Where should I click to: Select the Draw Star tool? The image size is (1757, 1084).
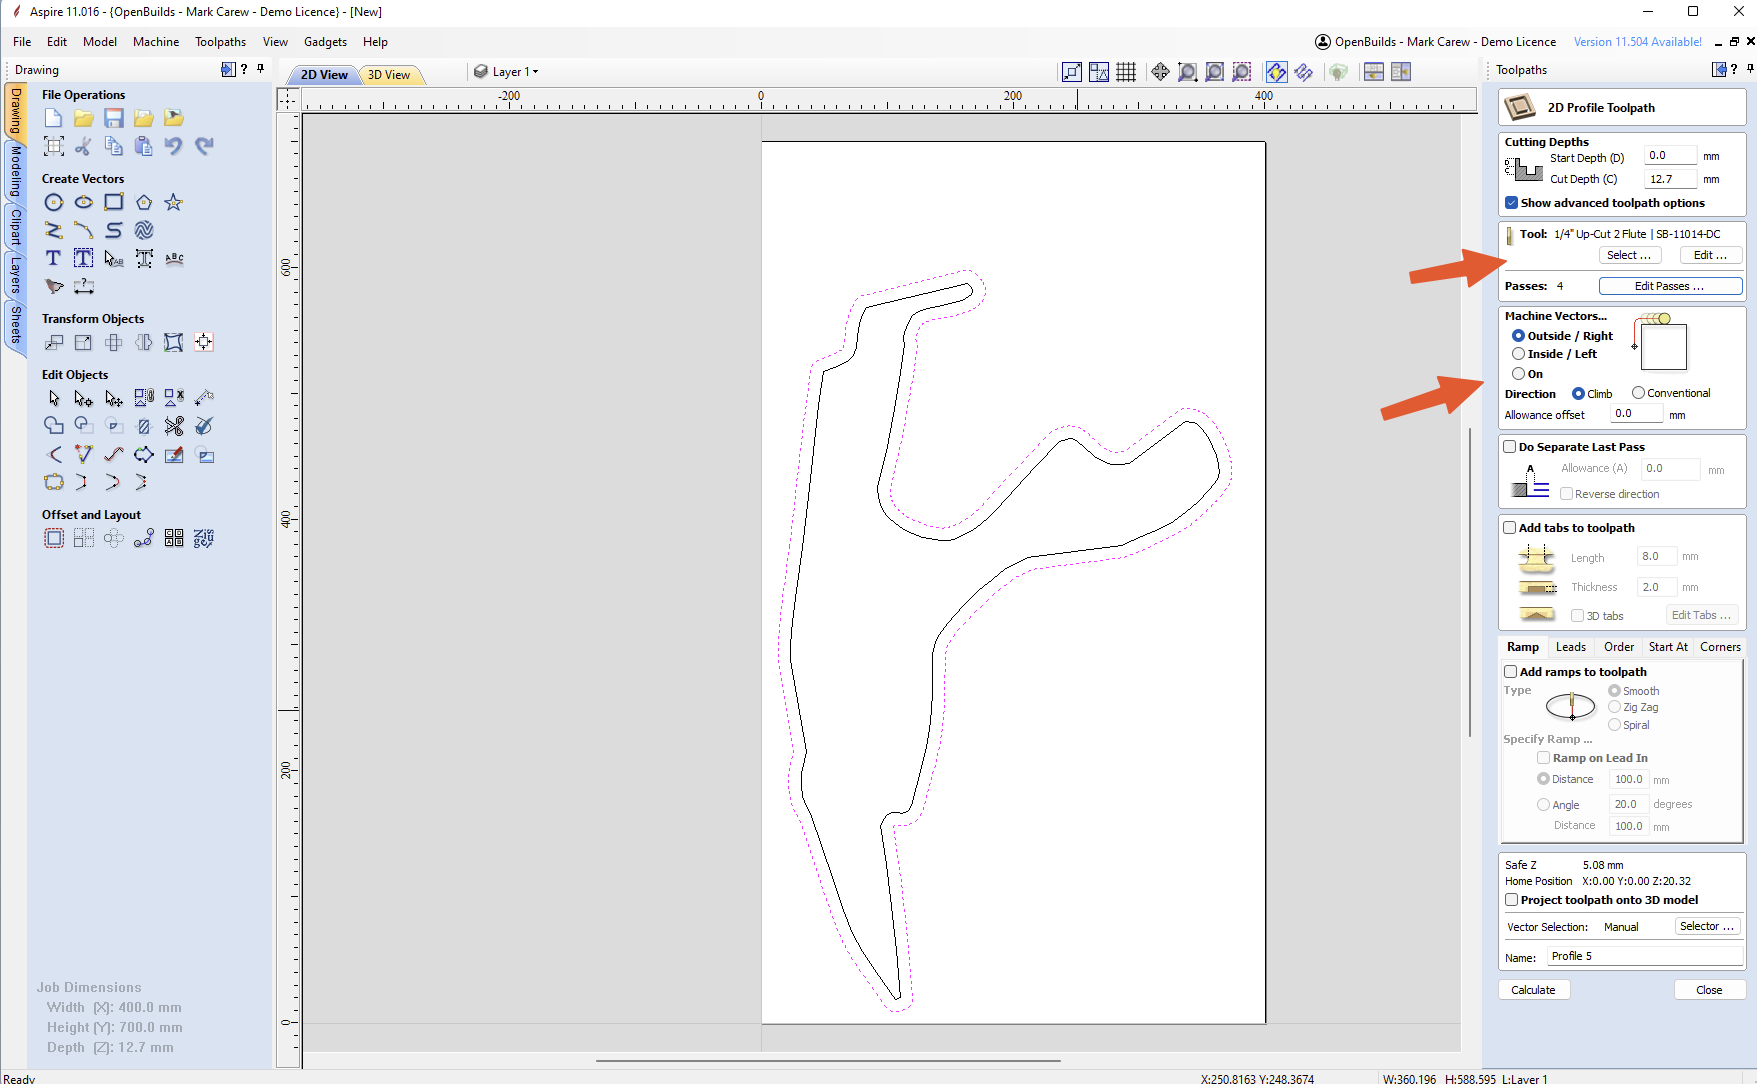(x=174, y=202)
